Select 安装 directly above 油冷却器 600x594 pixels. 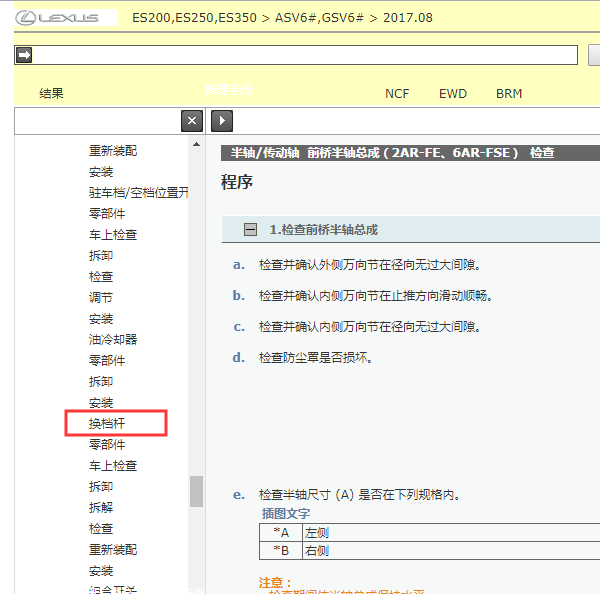point(101,318)
